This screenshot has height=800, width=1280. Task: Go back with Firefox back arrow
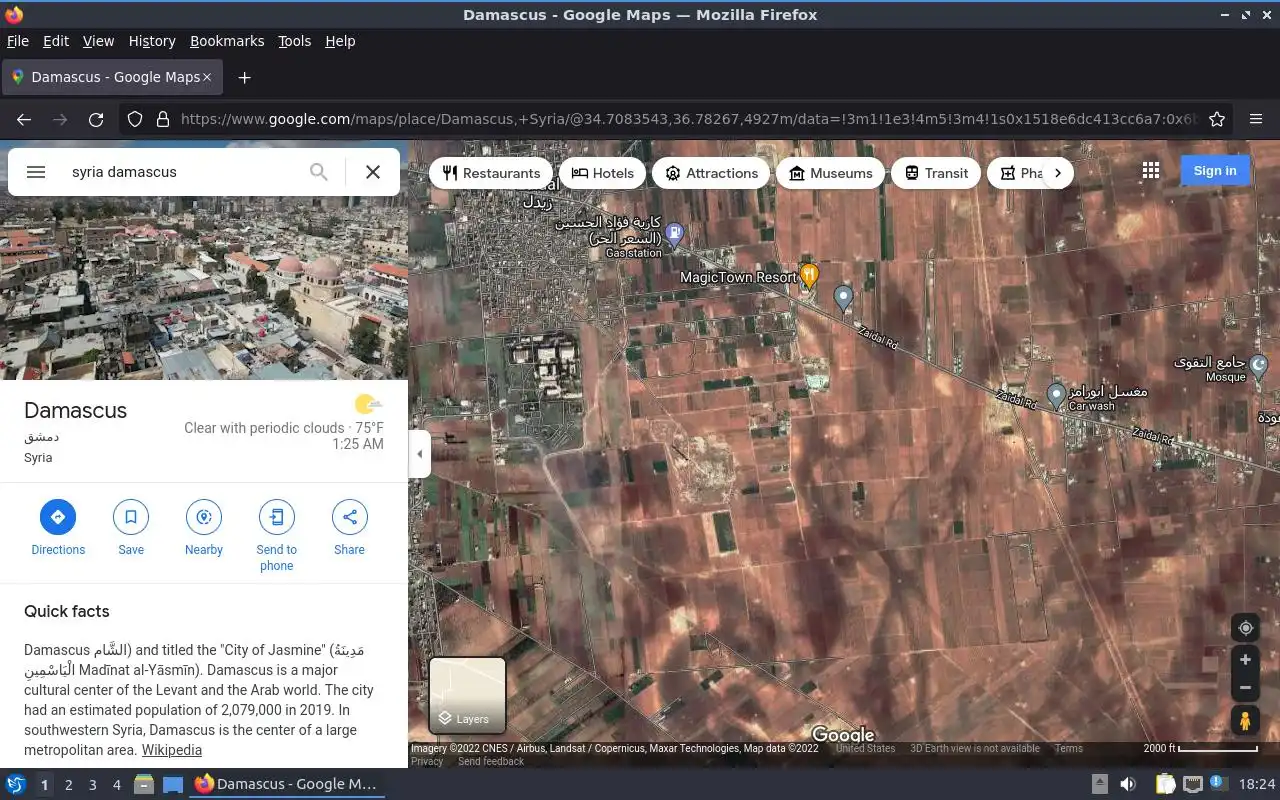[x=24, y=119]
